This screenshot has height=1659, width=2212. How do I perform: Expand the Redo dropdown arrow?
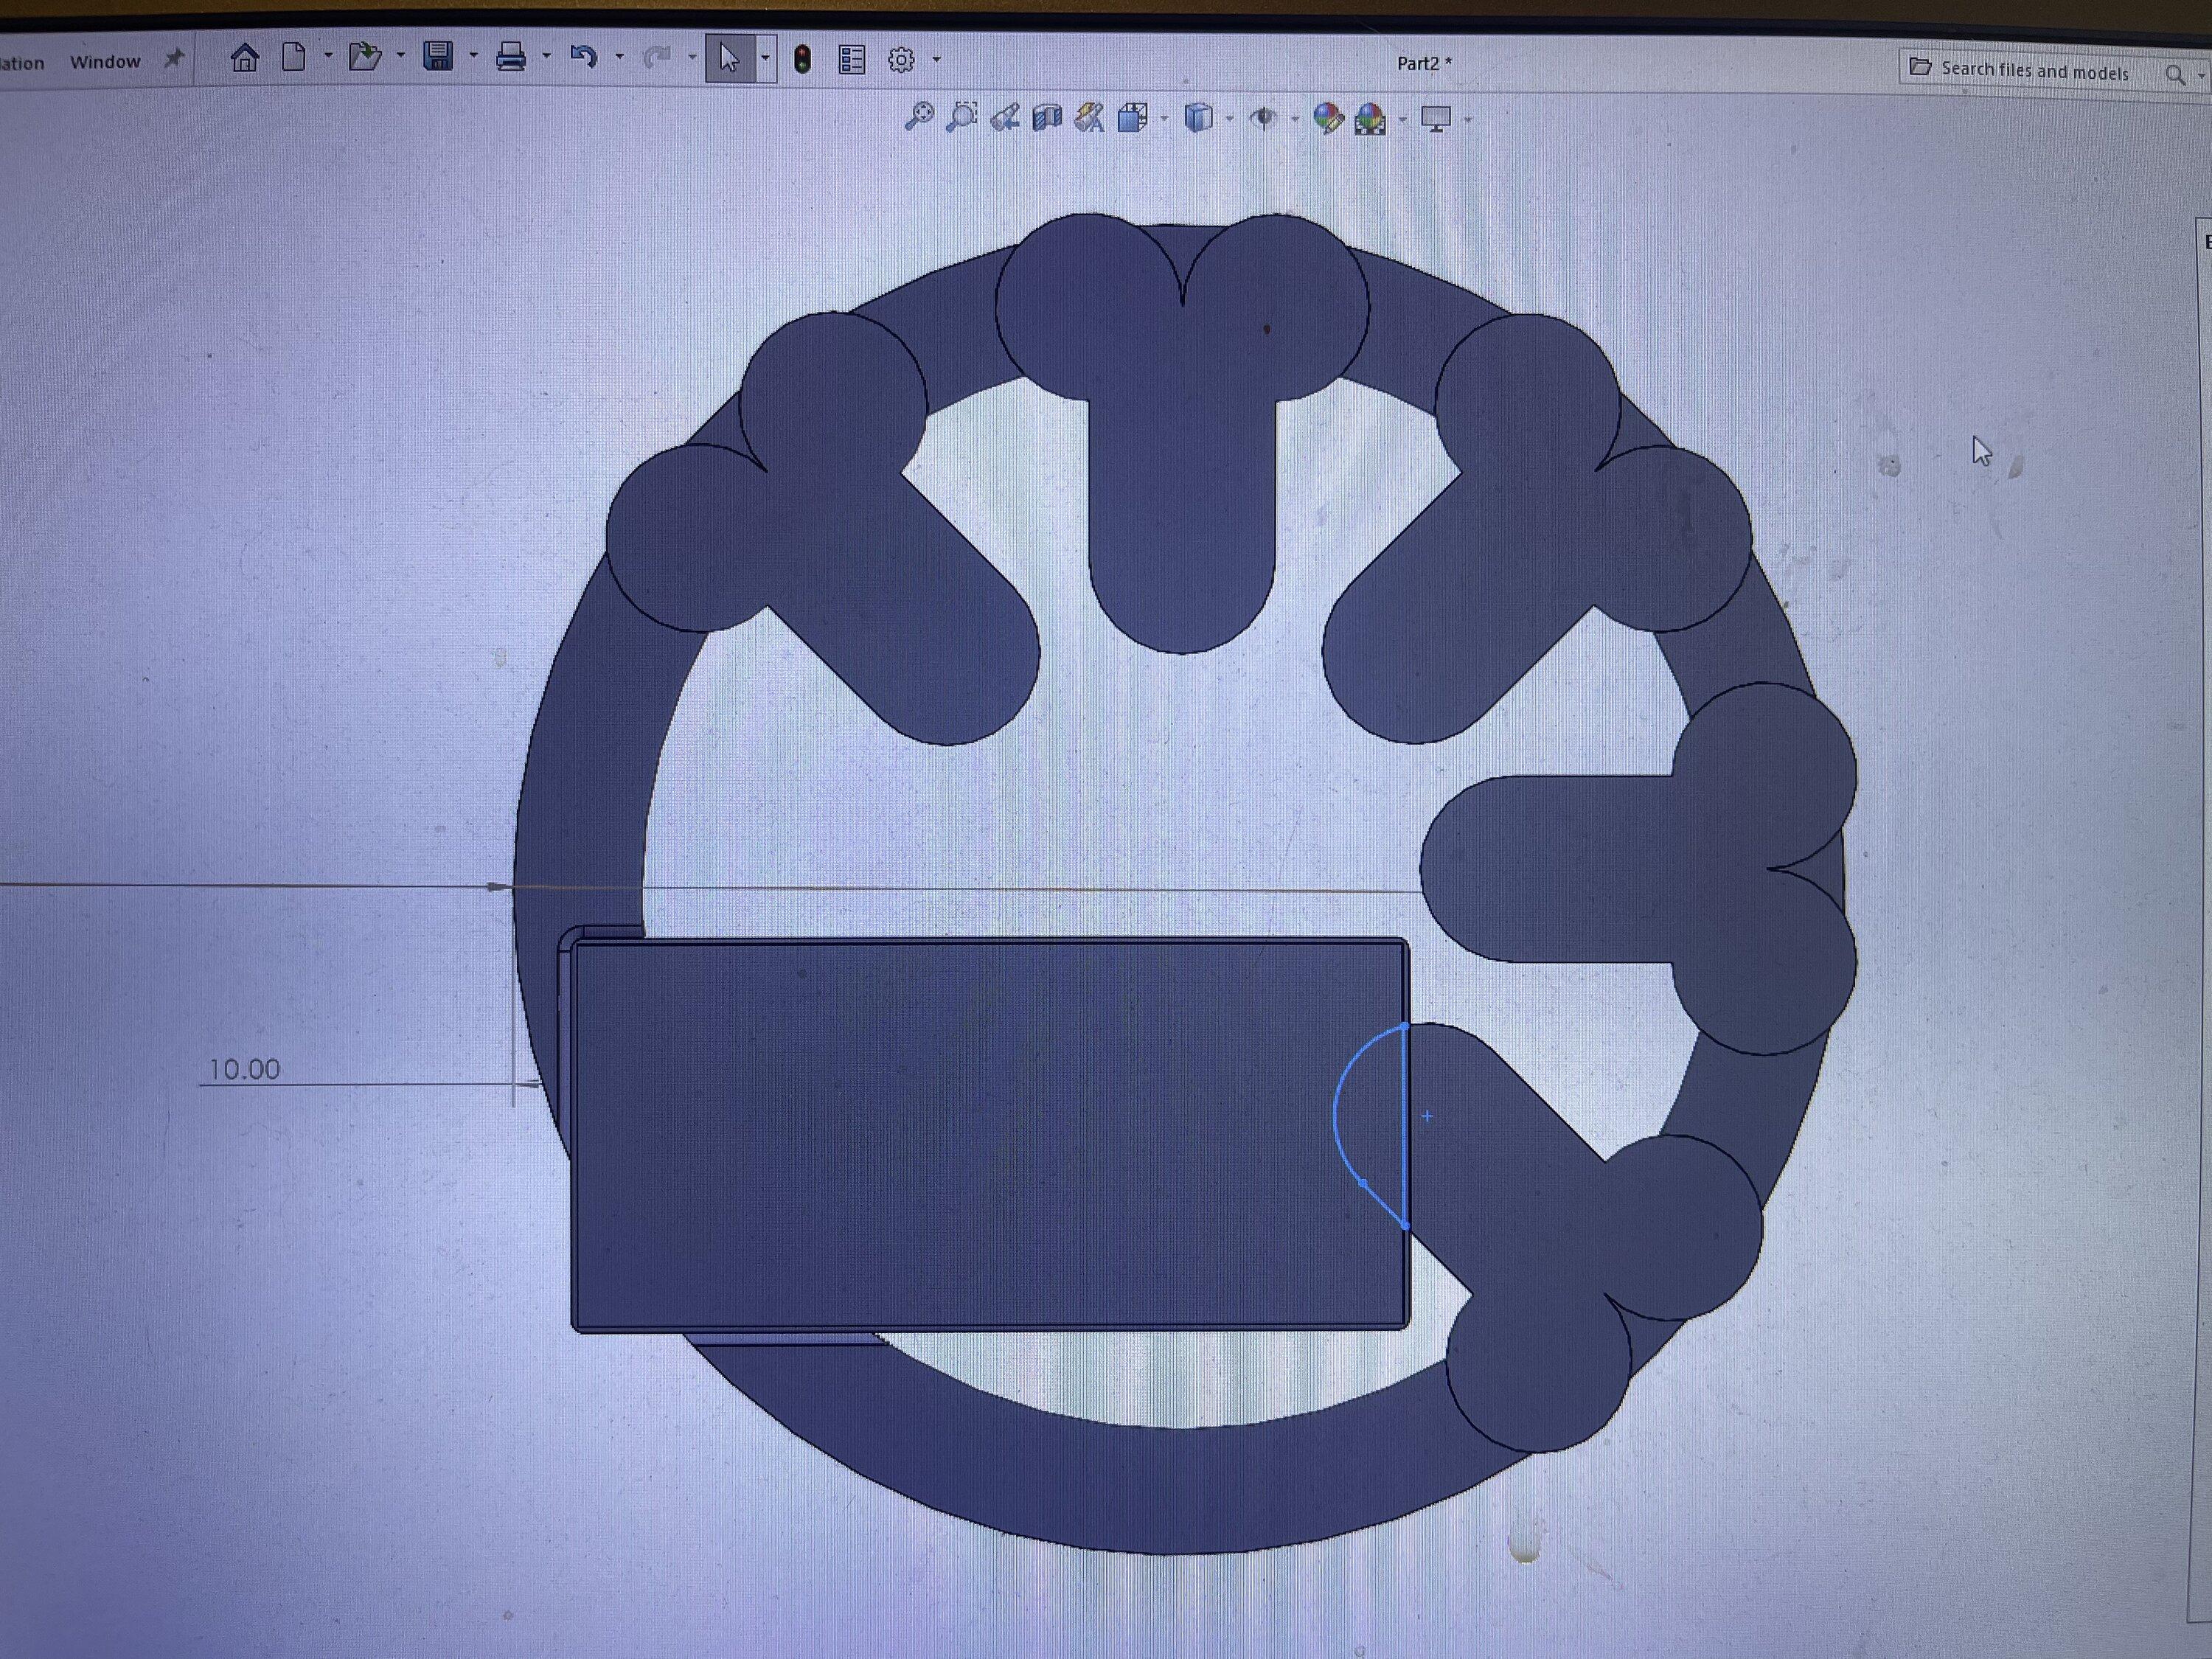692,58
